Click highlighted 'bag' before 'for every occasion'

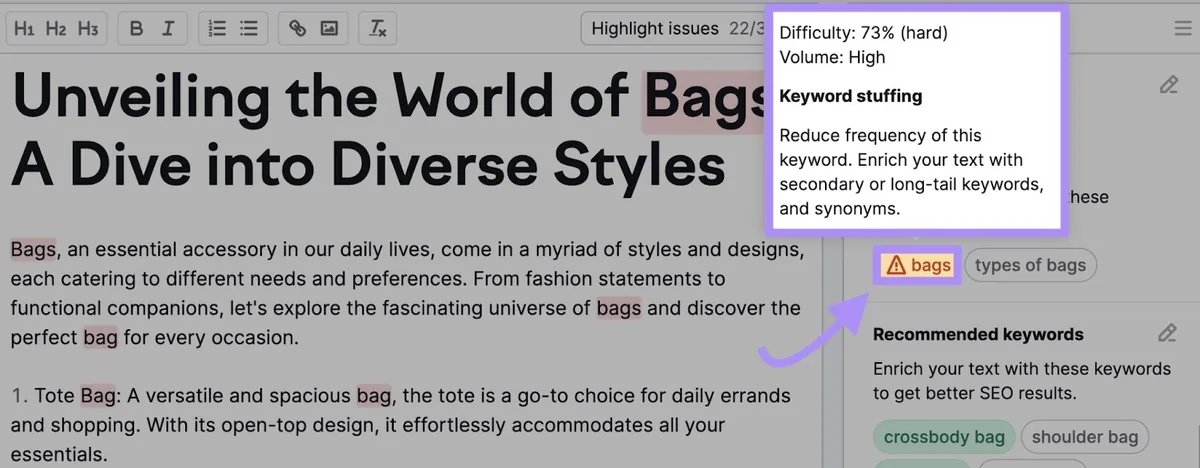point(100,338)
